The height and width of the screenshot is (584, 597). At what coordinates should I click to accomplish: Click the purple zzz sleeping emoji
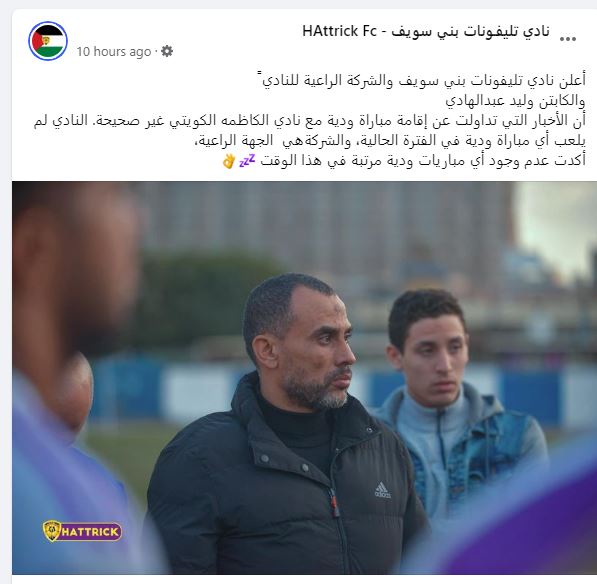point(247,161)
